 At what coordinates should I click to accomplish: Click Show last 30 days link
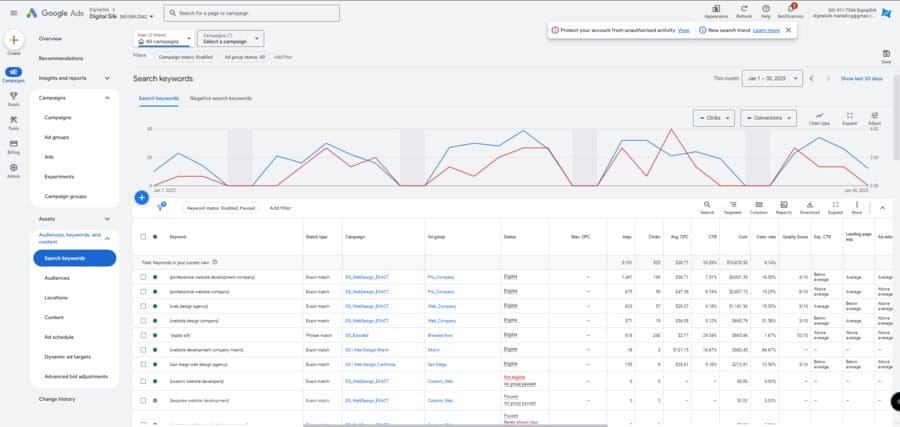(x=862, y=79)
